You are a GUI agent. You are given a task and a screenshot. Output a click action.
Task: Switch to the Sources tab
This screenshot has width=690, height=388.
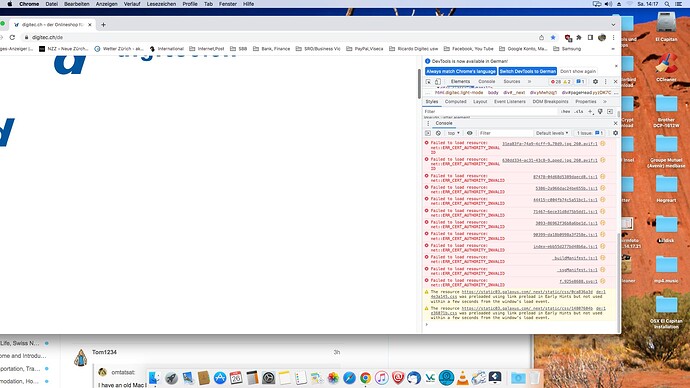[x=512, y=82]
